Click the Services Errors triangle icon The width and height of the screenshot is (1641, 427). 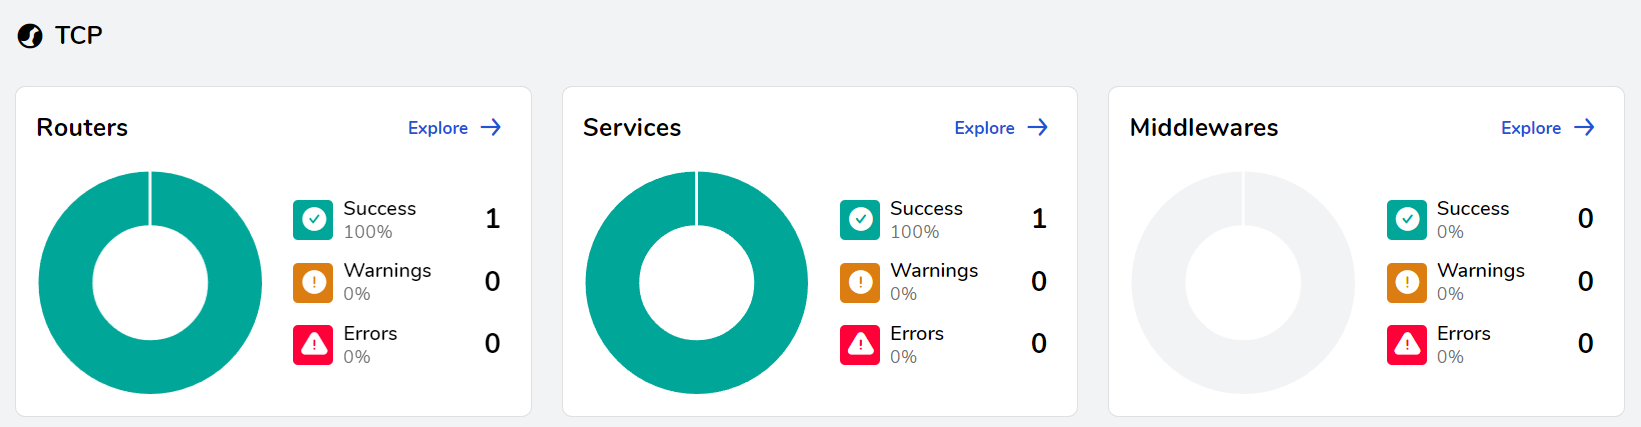click(860, 345)
